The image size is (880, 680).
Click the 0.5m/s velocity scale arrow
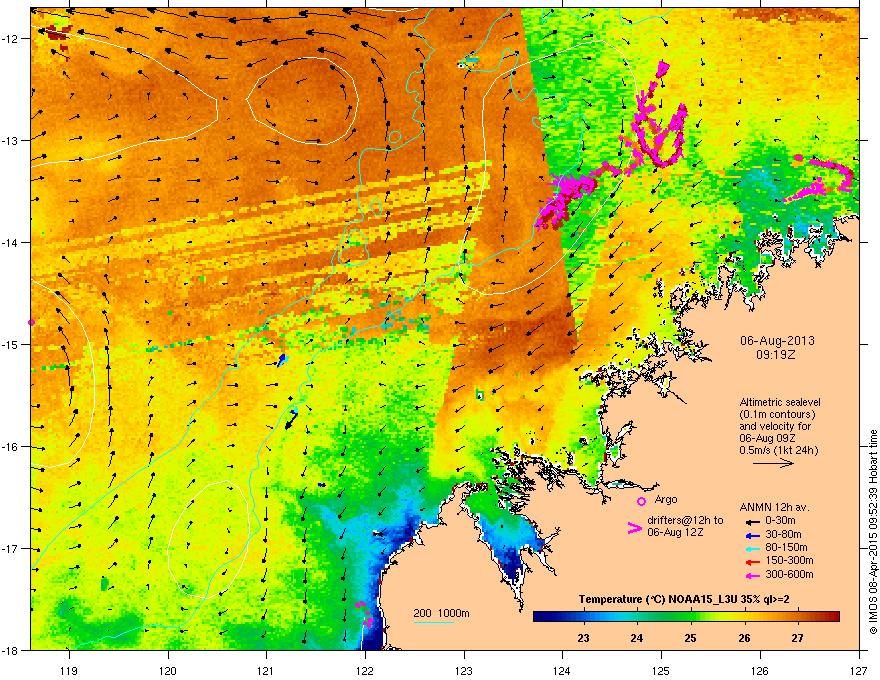[773, 463]
